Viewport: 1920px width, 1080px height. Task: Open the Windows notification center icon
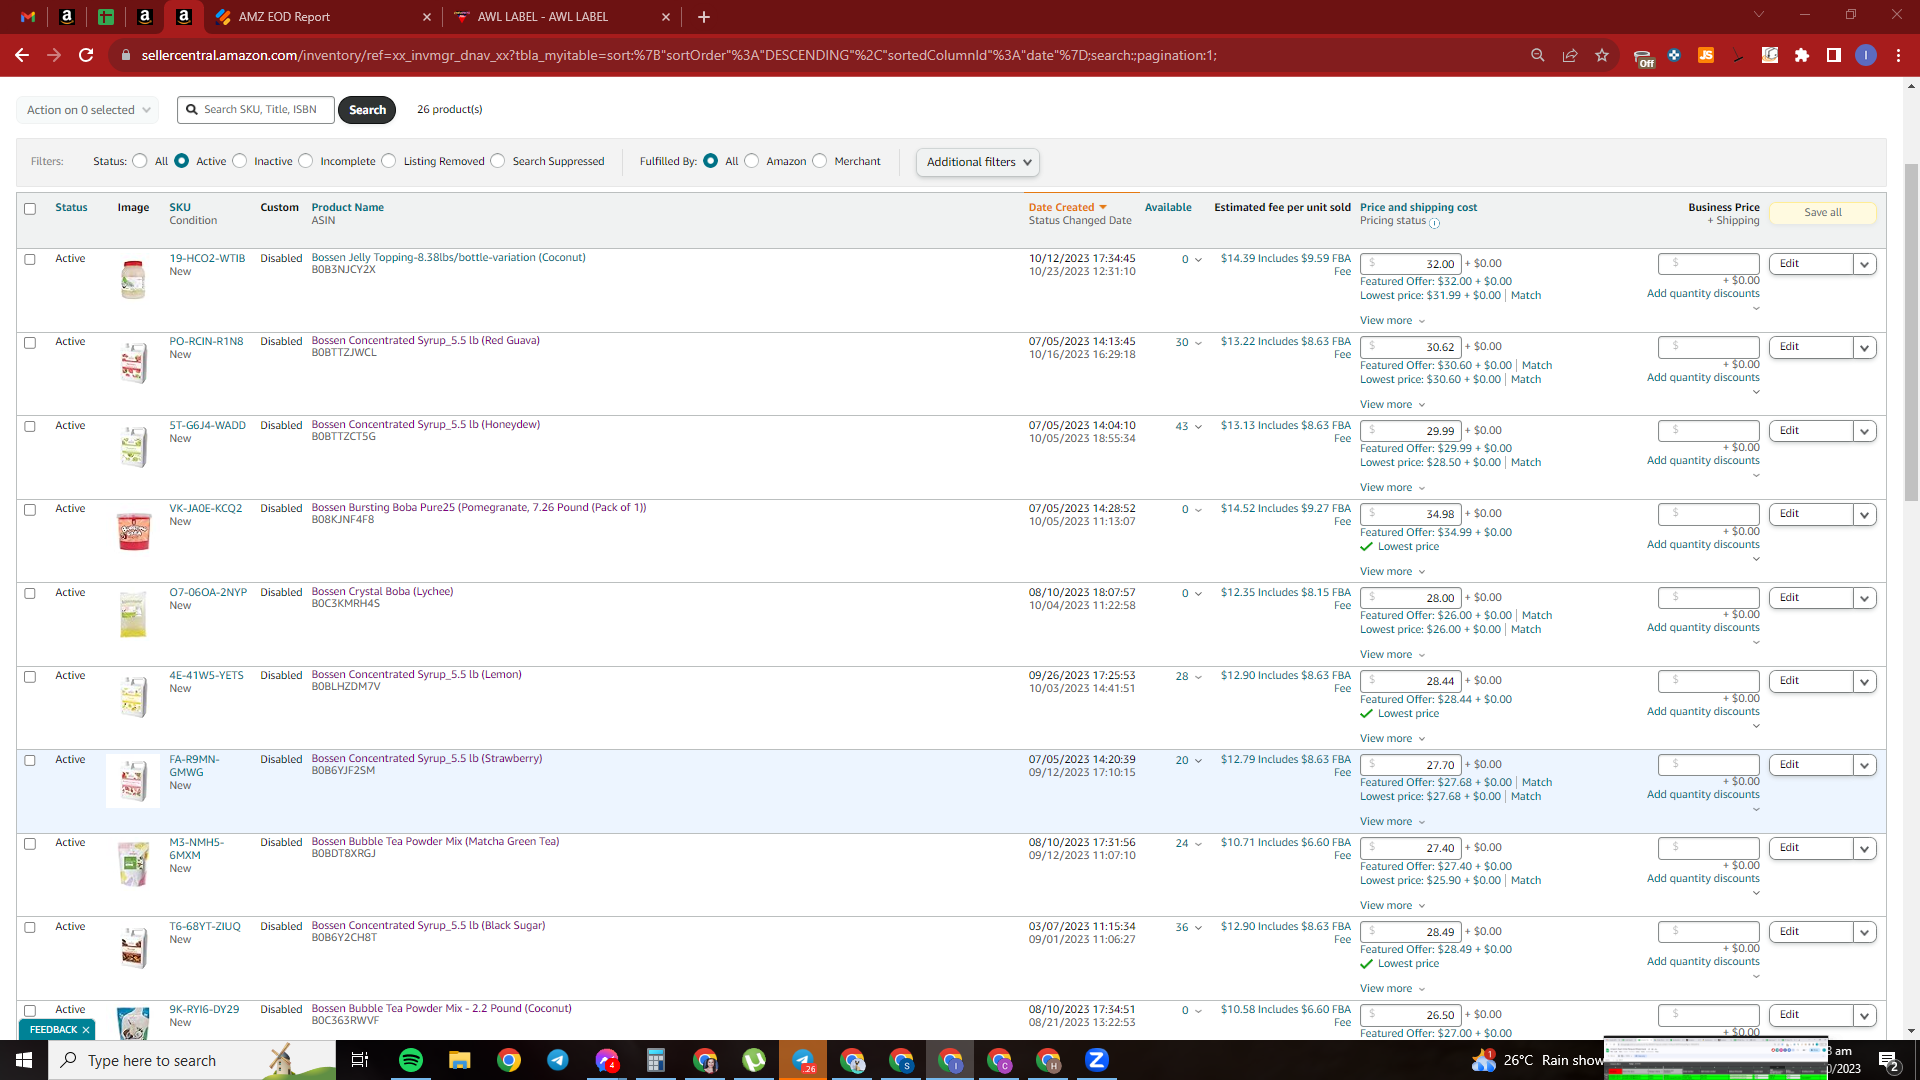click(1889, 1060)
